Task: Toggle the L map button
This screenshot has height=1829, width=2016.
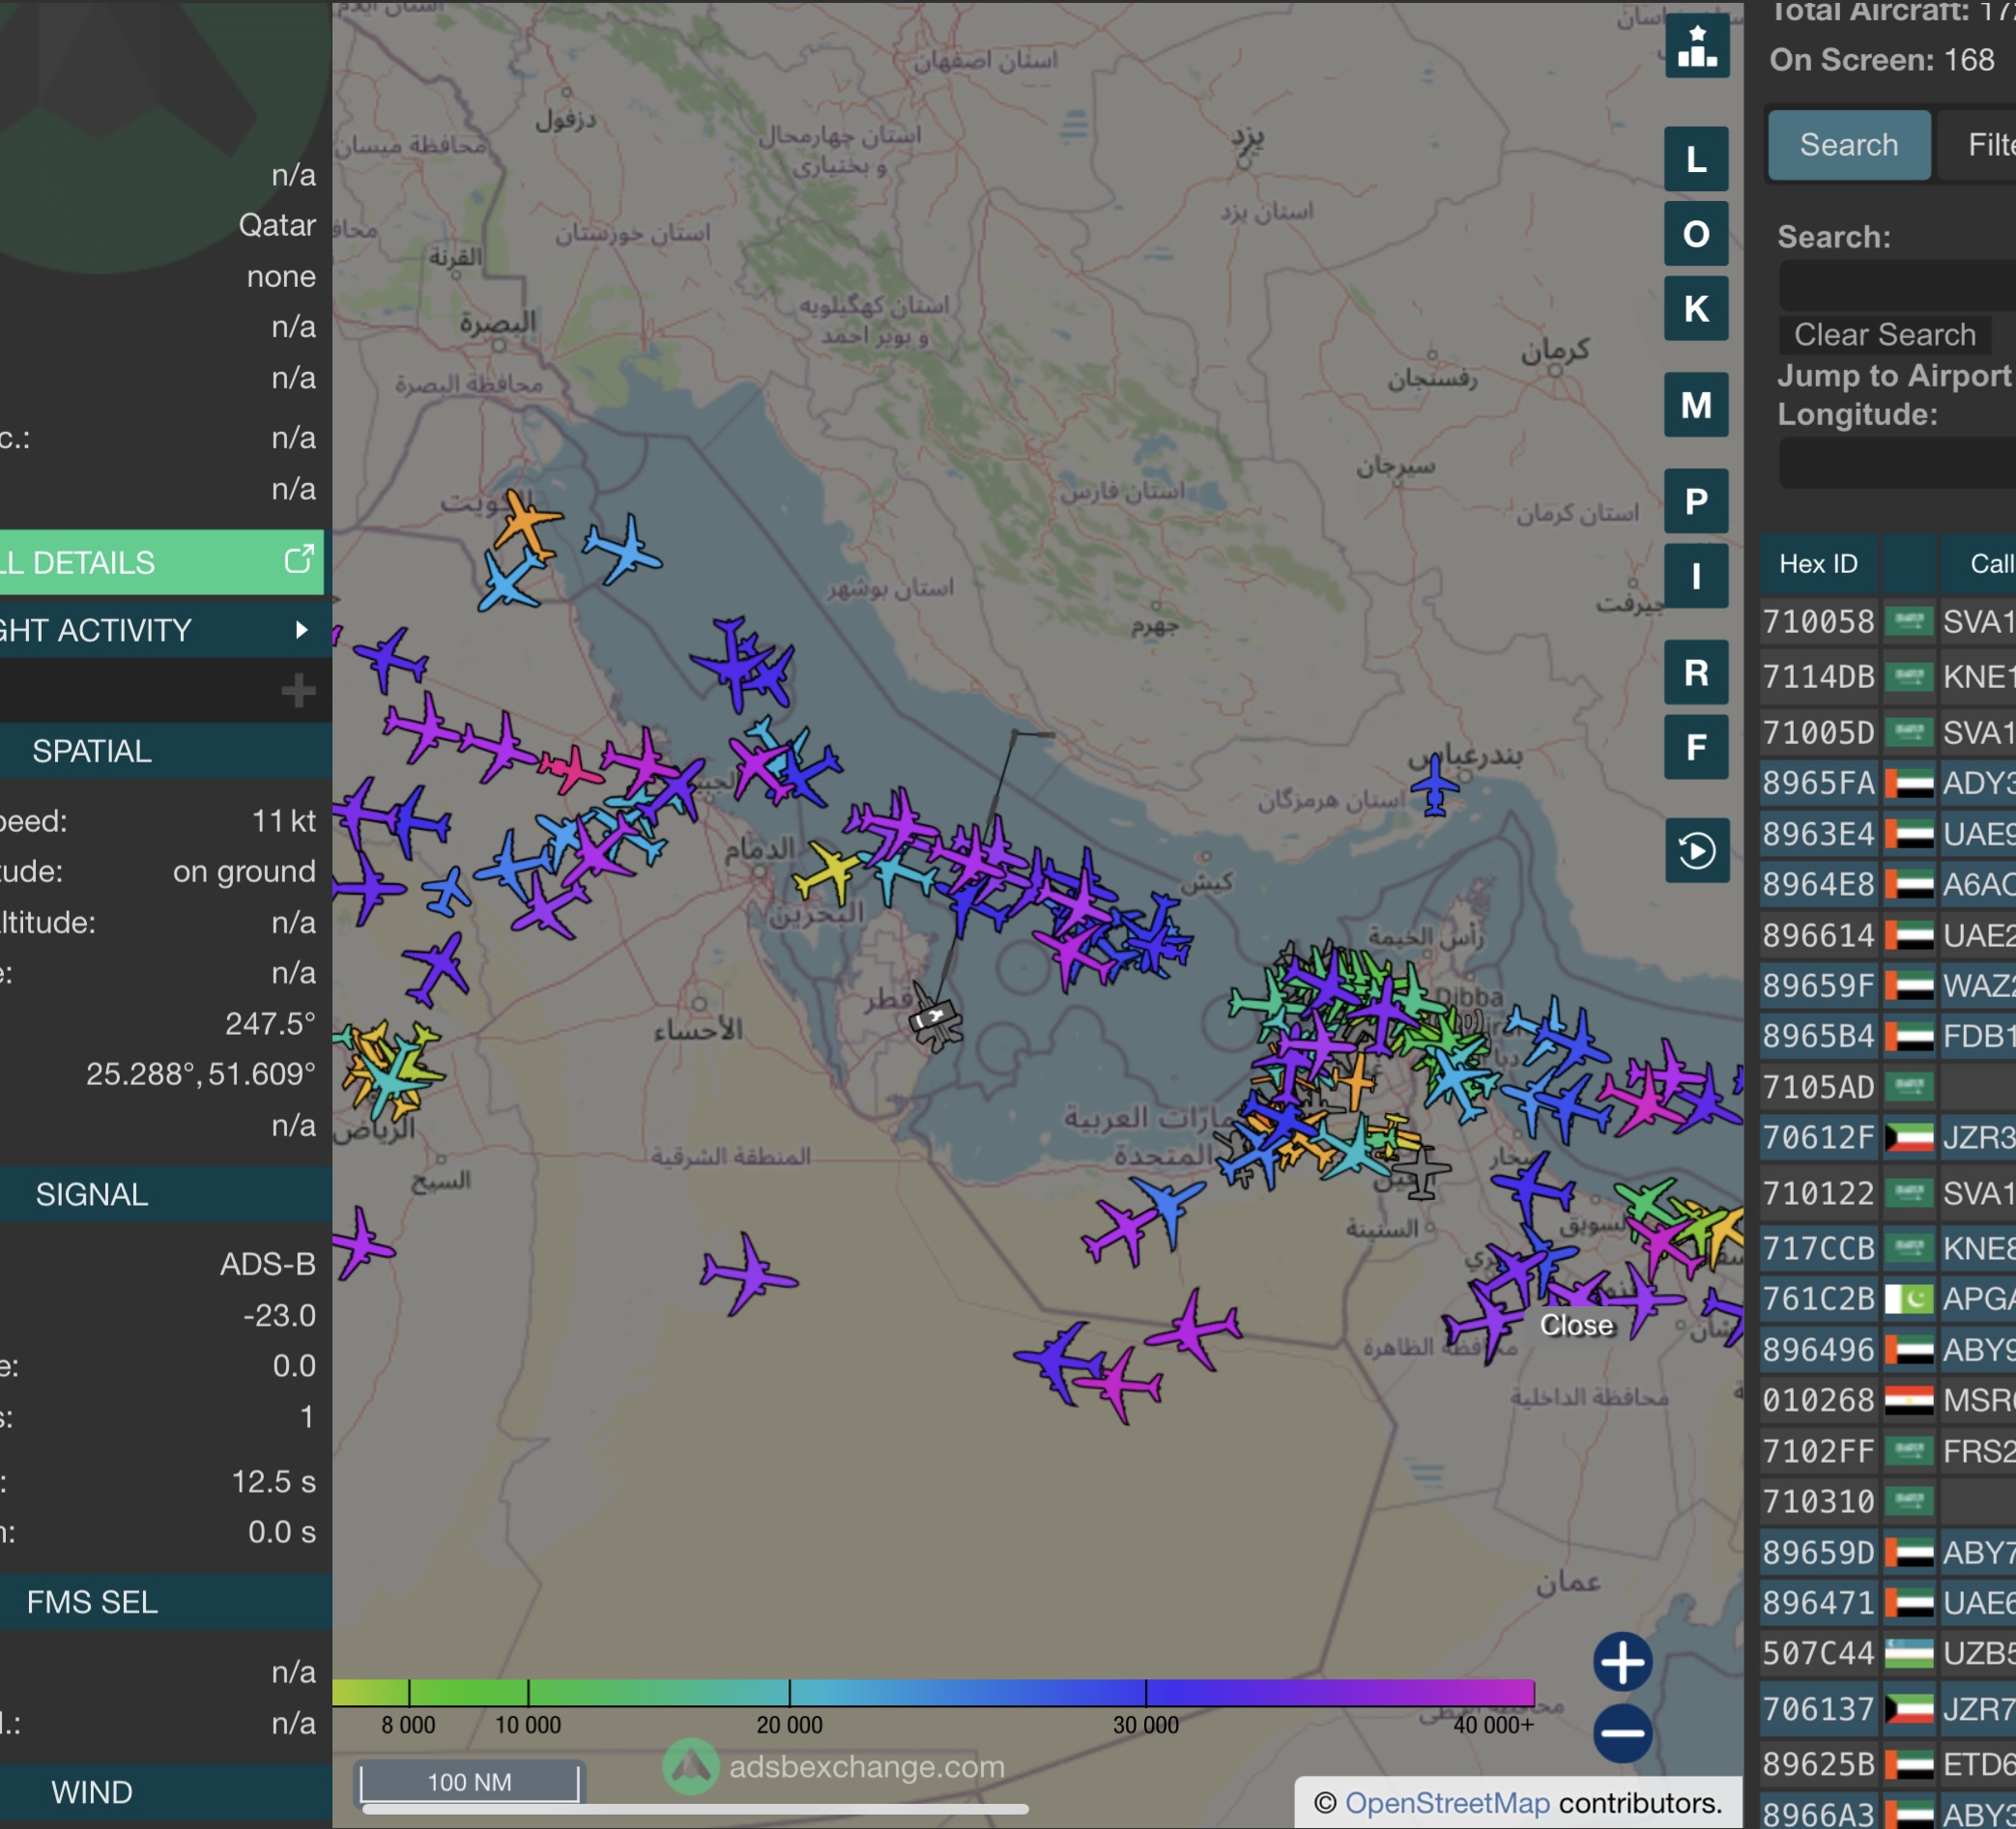Action: point(1696,159)
